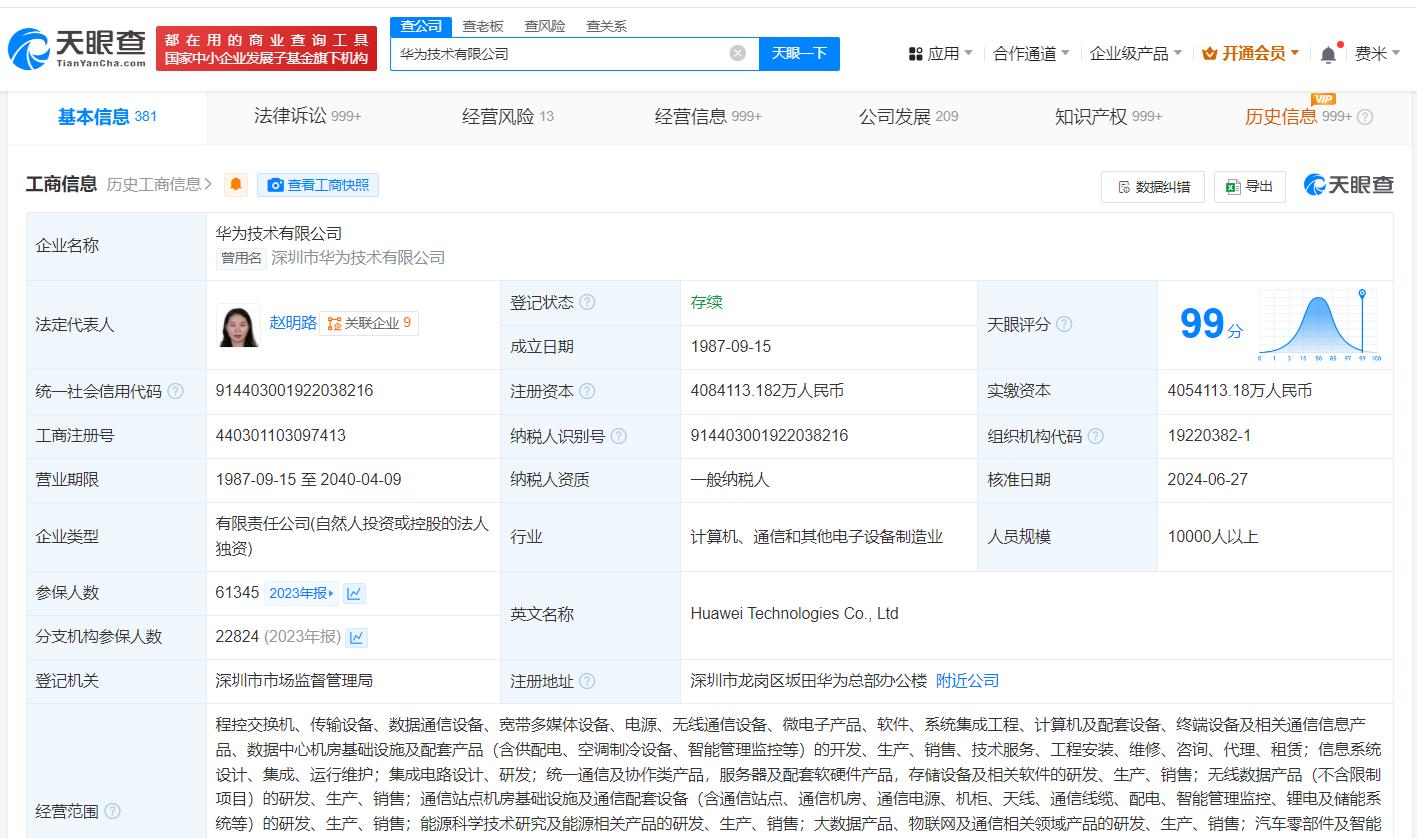
Task: Select the registered capital 4084113.182万人民币
Action: pos(767,391)
